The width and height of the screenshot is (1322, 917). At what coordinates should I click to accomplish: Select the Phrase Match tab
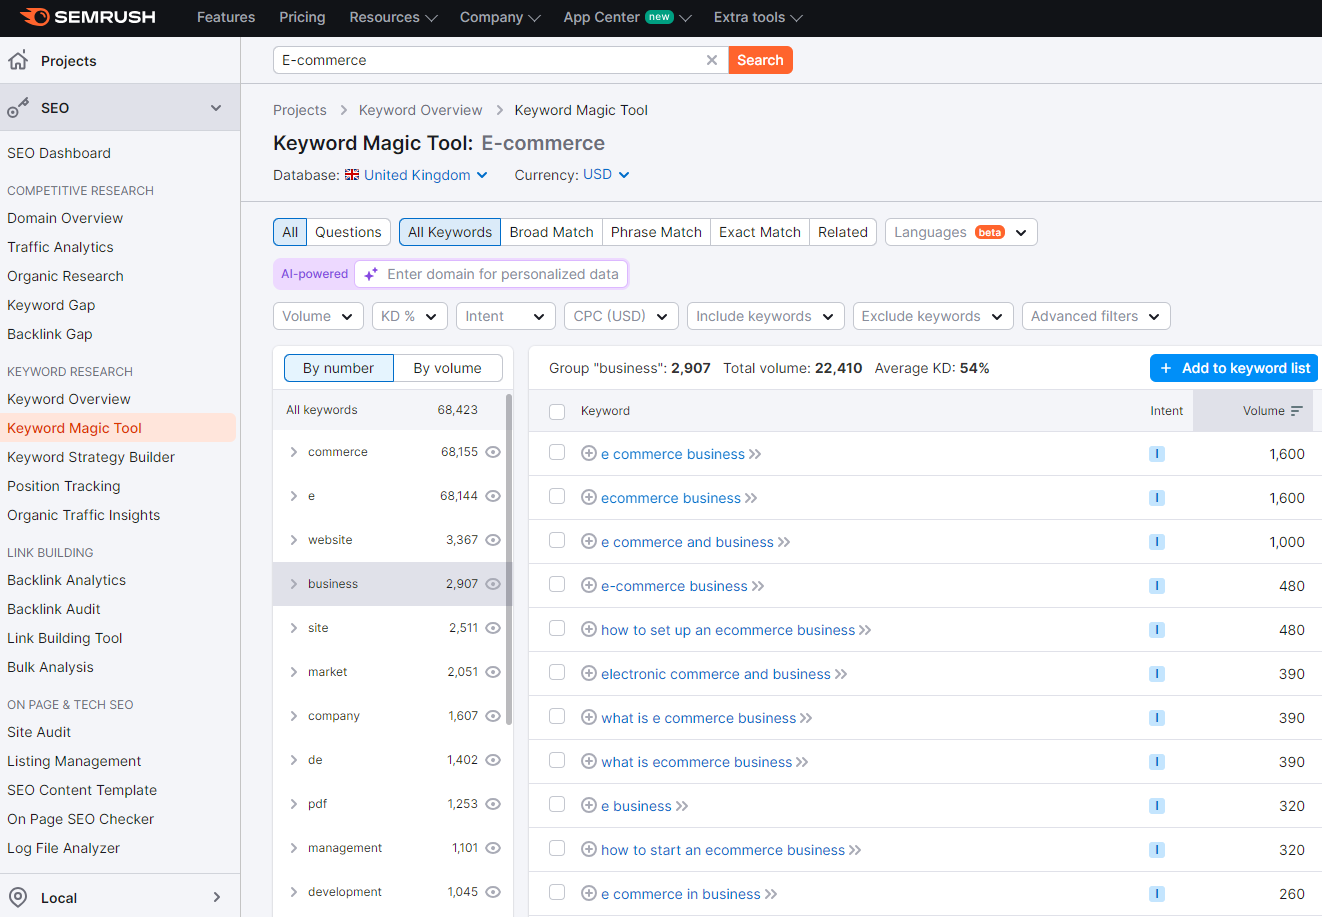click(656, 232)
